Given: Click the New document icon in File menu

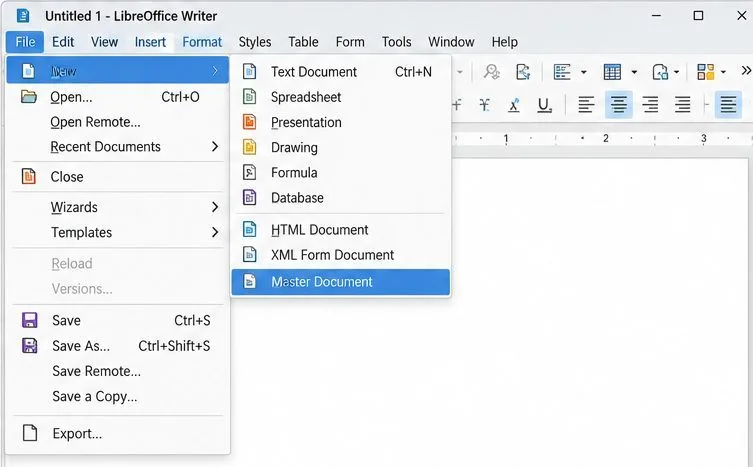Looking at the screenshot, I should pyautogui.click(x=28, y=71).
